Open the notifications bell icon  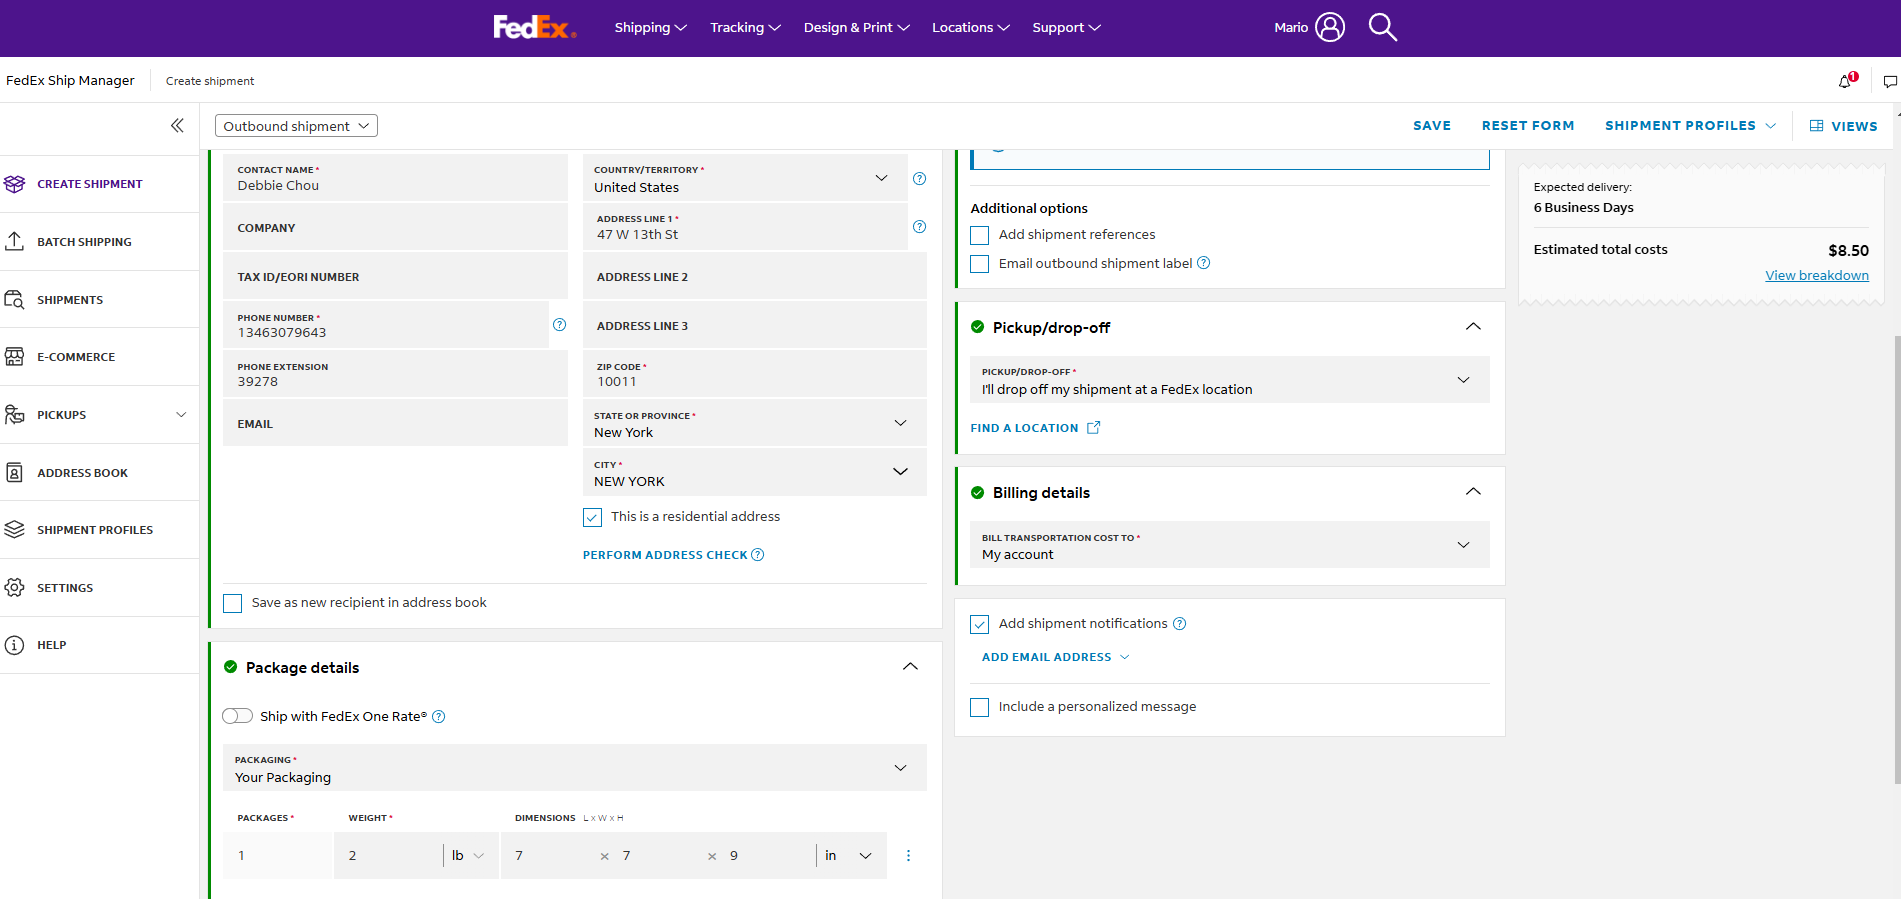(1846, 81)
